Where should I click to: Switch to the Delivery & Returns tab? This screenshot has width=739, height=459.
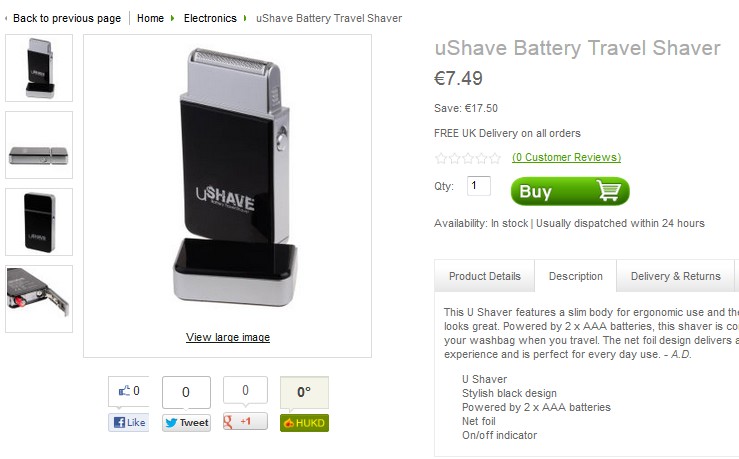pos(675,276)
